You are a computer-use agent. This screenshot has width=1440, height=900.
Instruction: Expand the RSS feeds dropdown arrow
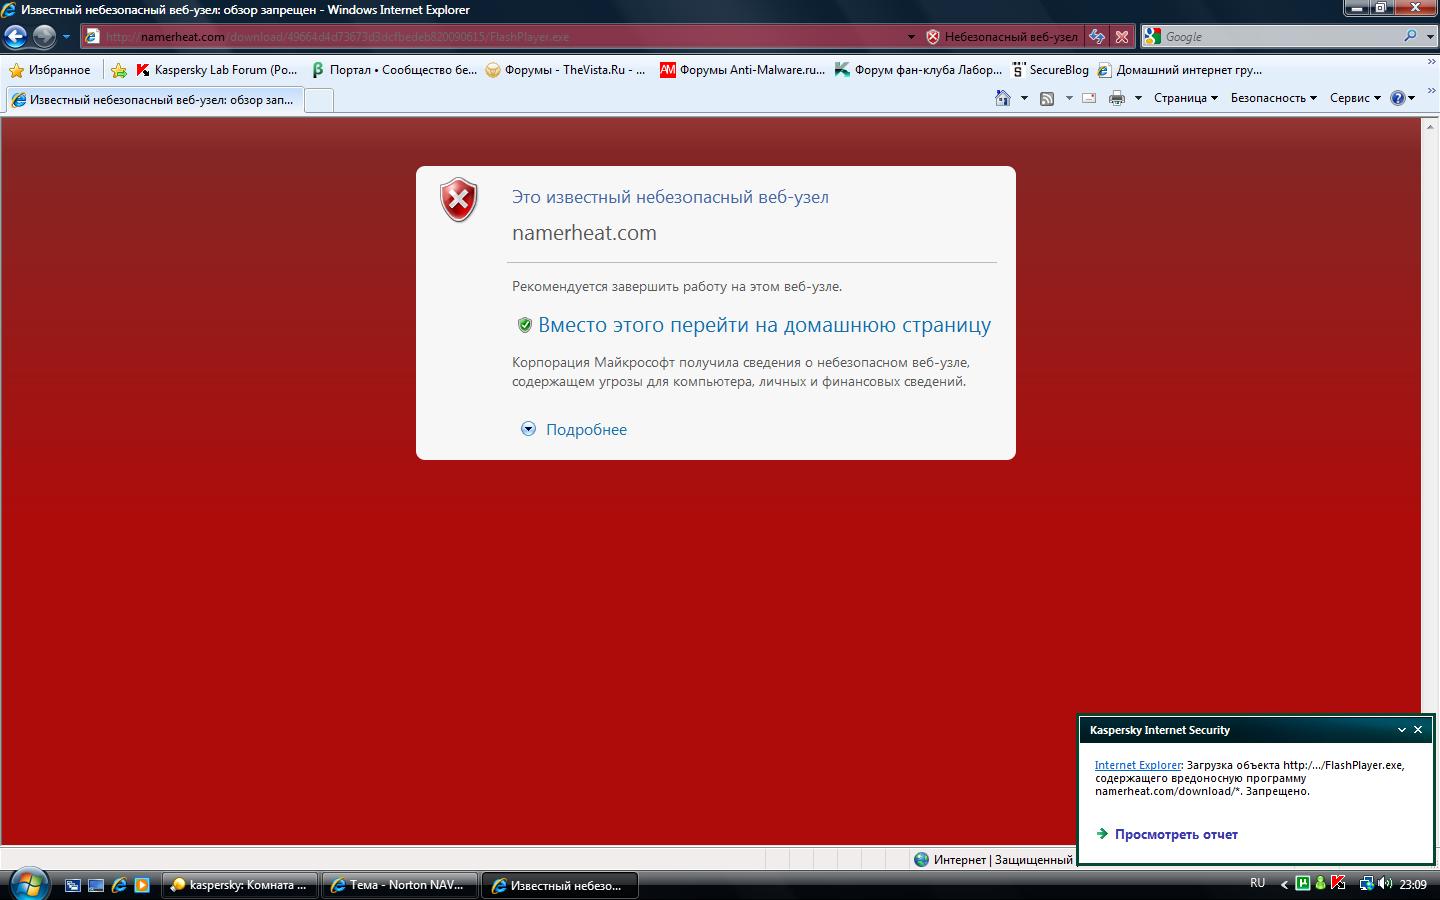(x=1069, y=98)
